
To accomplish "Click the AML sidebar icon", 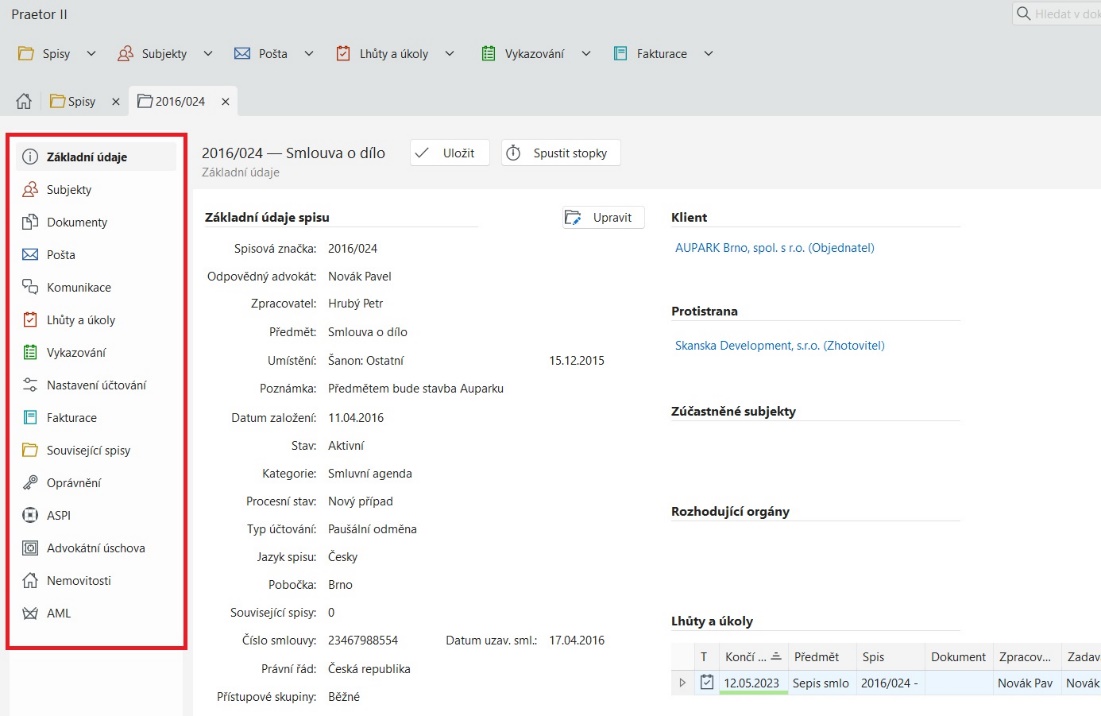I will [30, 613].
